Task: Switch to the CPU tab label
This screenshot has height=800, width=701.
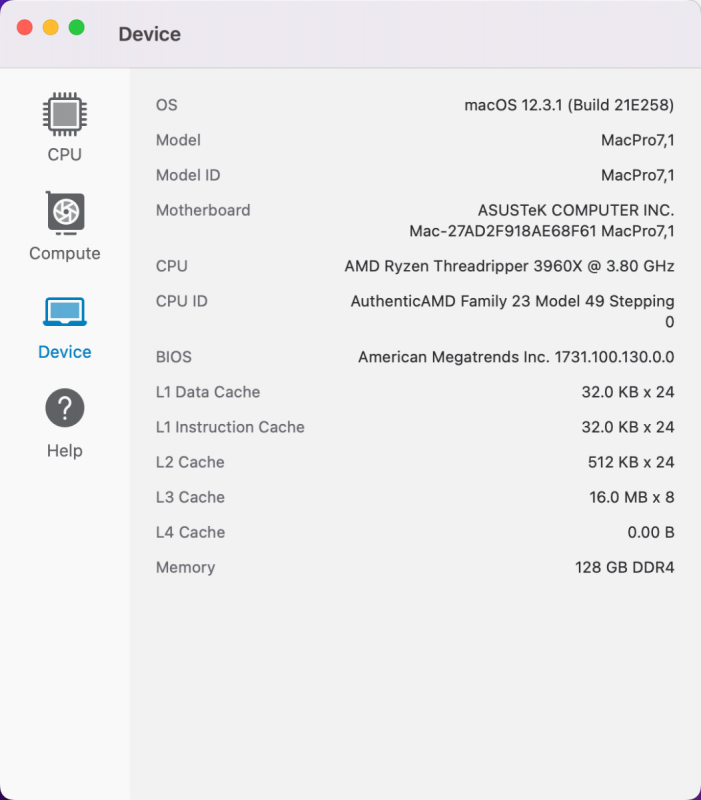Action: click(65, 155)
